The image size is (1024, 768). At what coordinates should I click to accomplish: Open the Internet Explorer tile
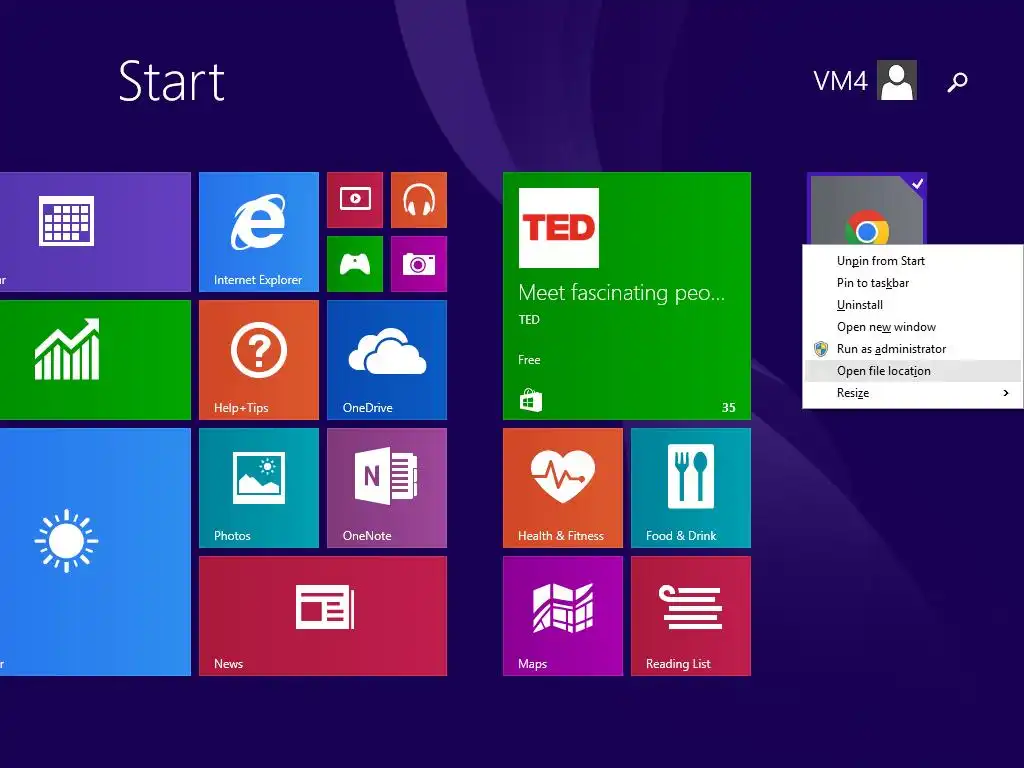click(x=259, y=232)
